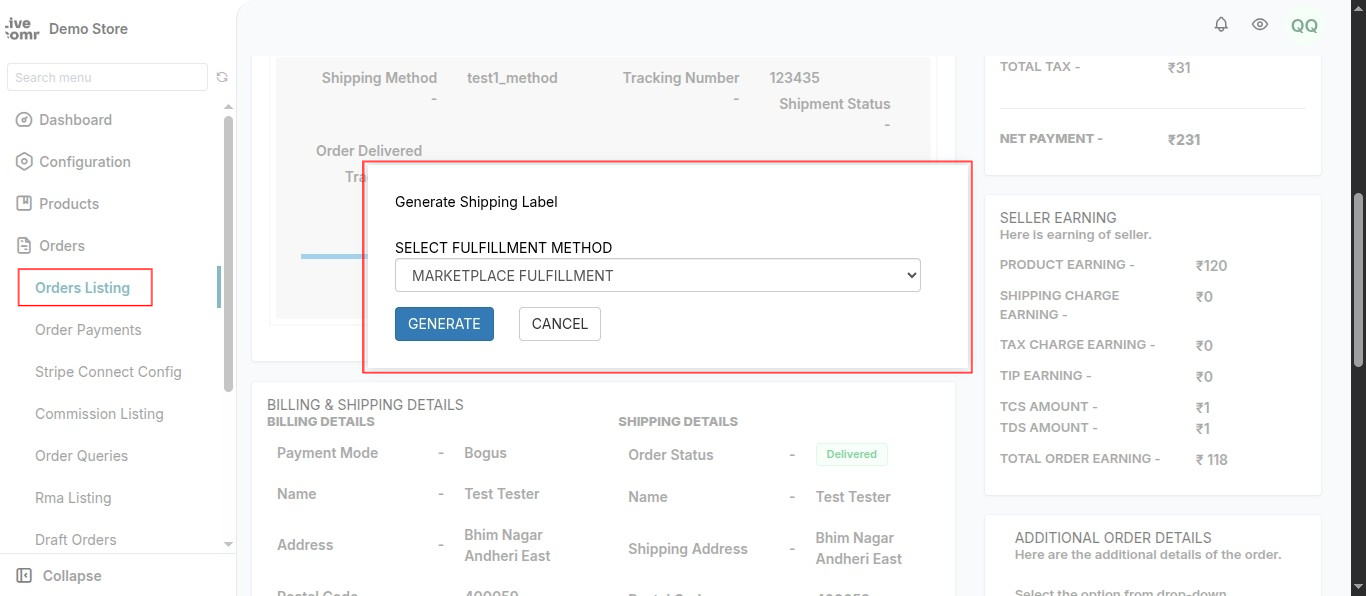Open Stripe Connect Config item

point(108,372)
